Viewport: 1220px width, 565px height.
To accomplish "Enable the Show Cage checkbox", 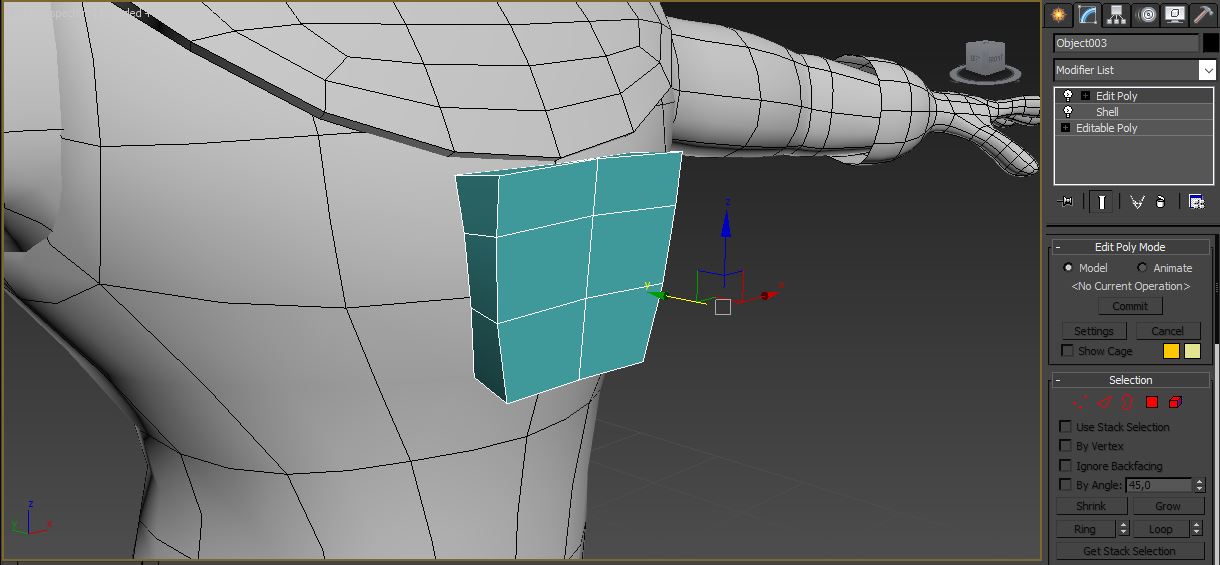I will coord(1067,351).
